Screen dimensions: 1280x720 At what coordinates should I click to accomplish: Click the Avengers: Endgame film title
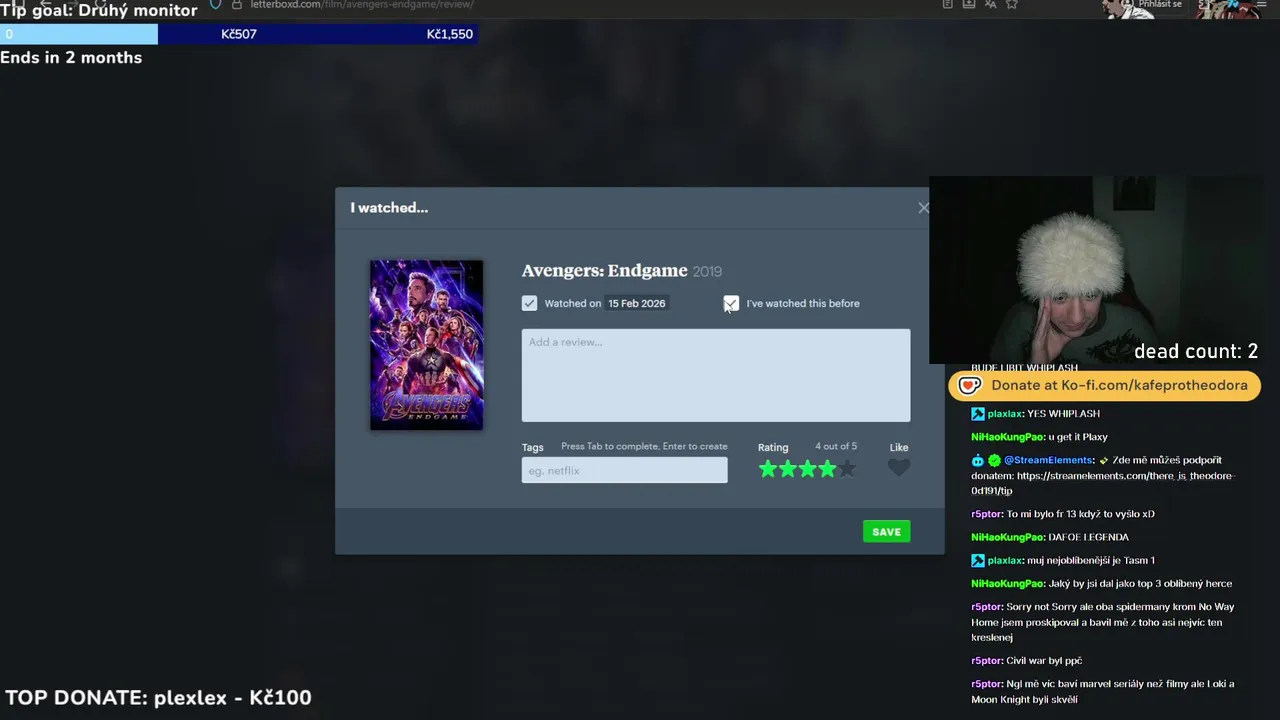coord(604,271)
